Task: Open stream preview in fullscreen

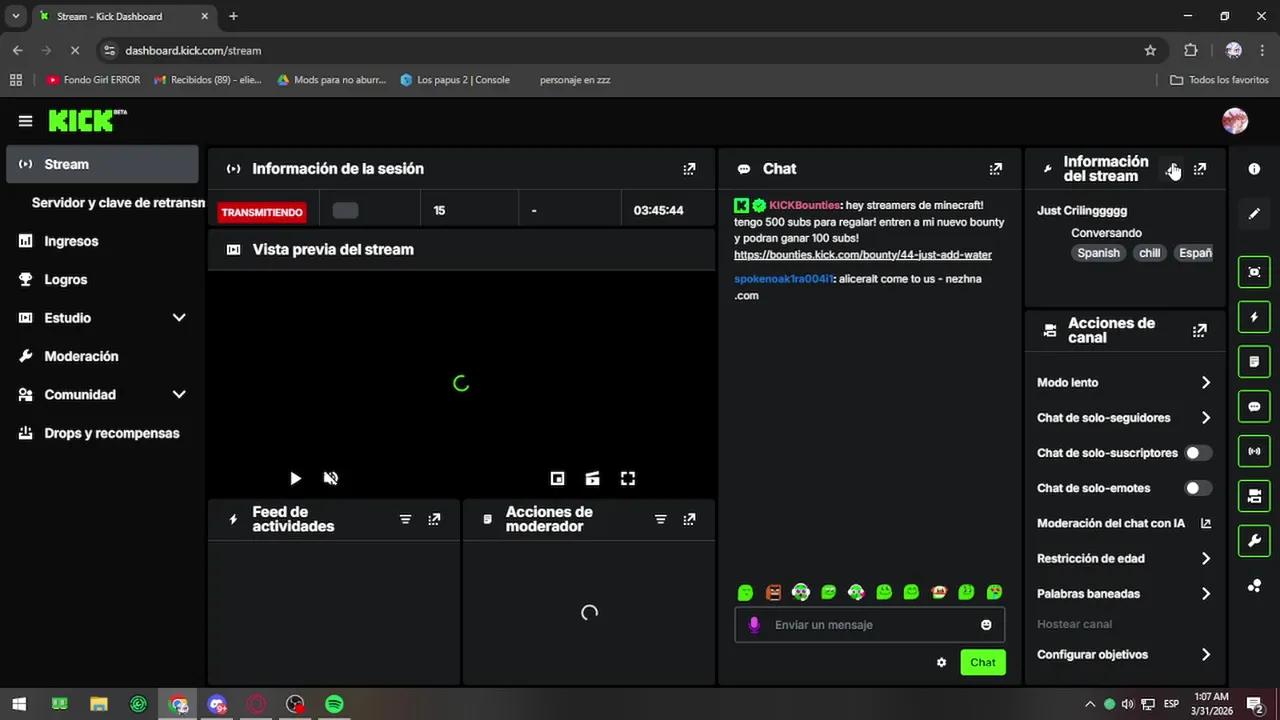Action: [628, 478]
